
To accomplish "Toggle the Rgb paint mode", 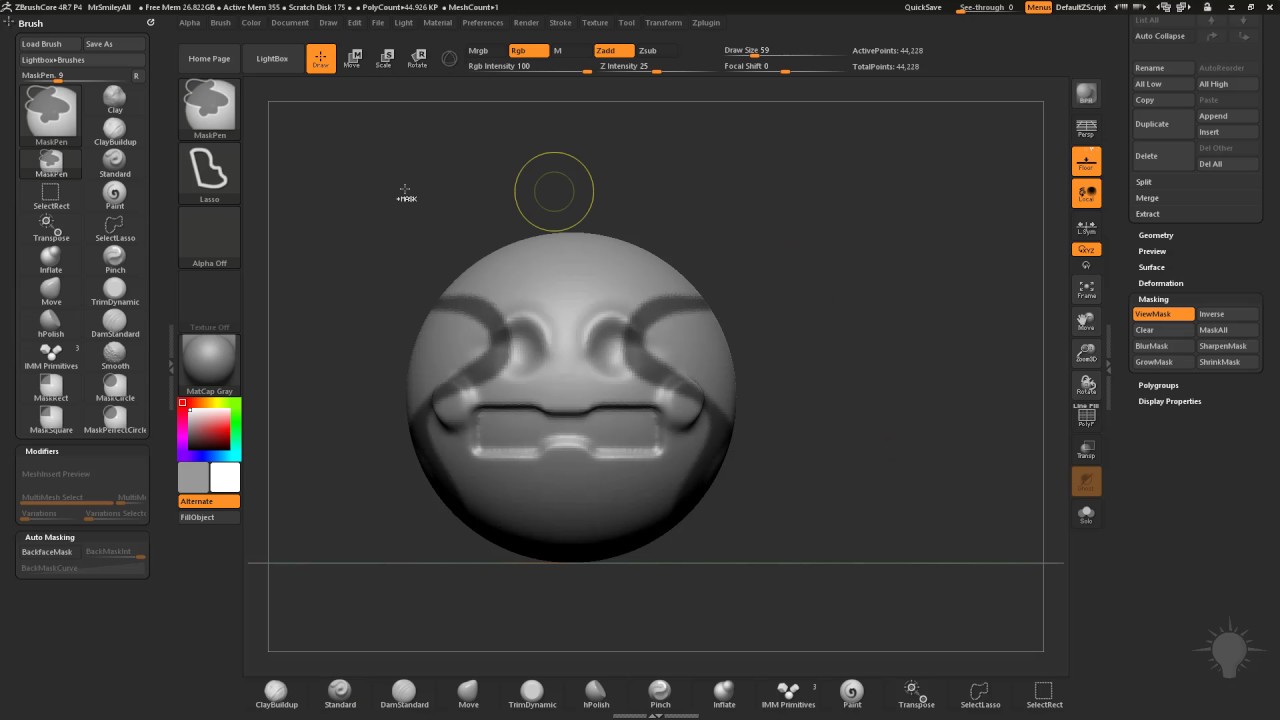I will tap(528, 51).
